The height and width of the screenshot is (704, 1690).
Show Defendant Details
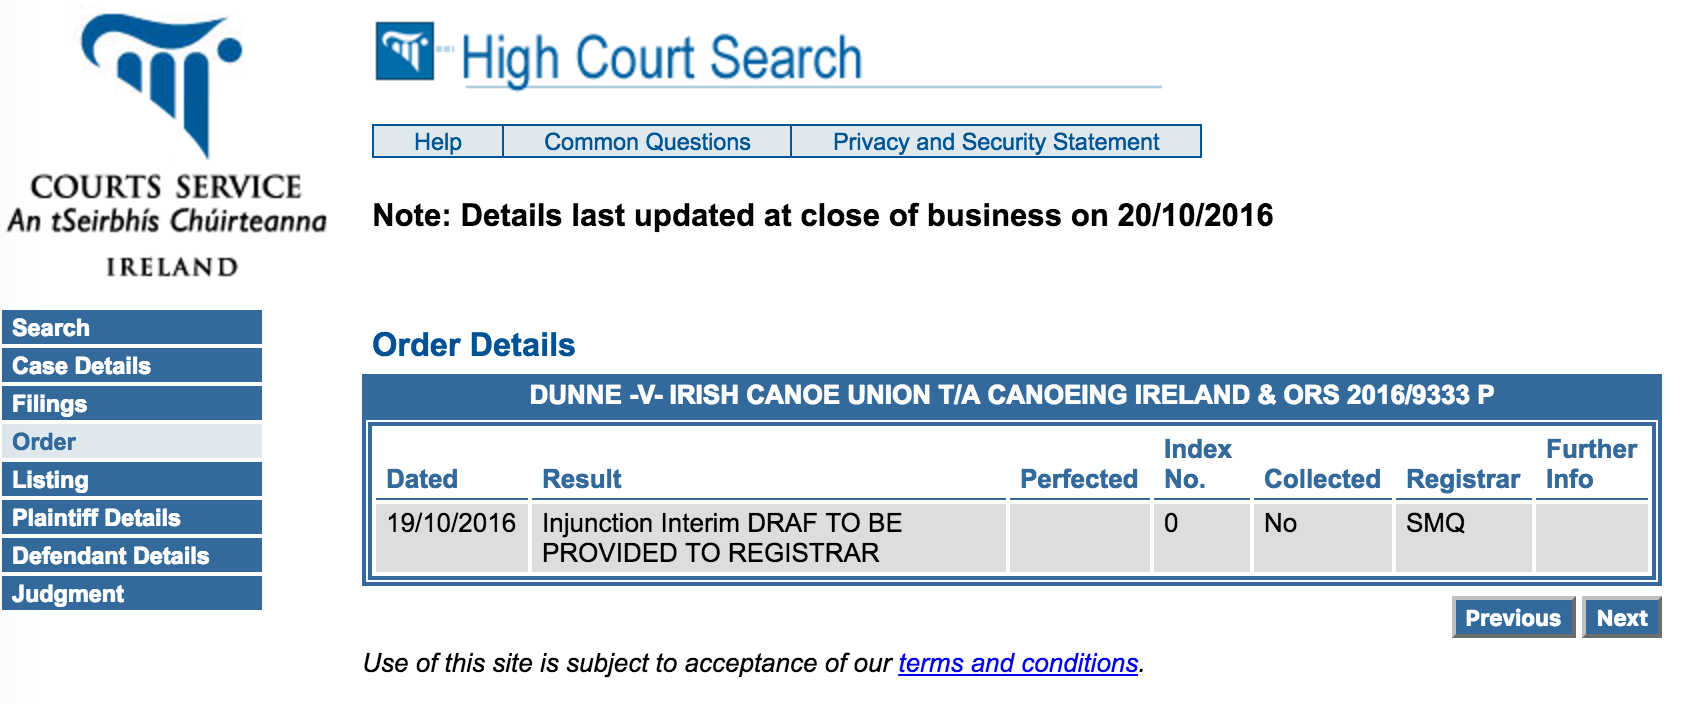point(132,556)
